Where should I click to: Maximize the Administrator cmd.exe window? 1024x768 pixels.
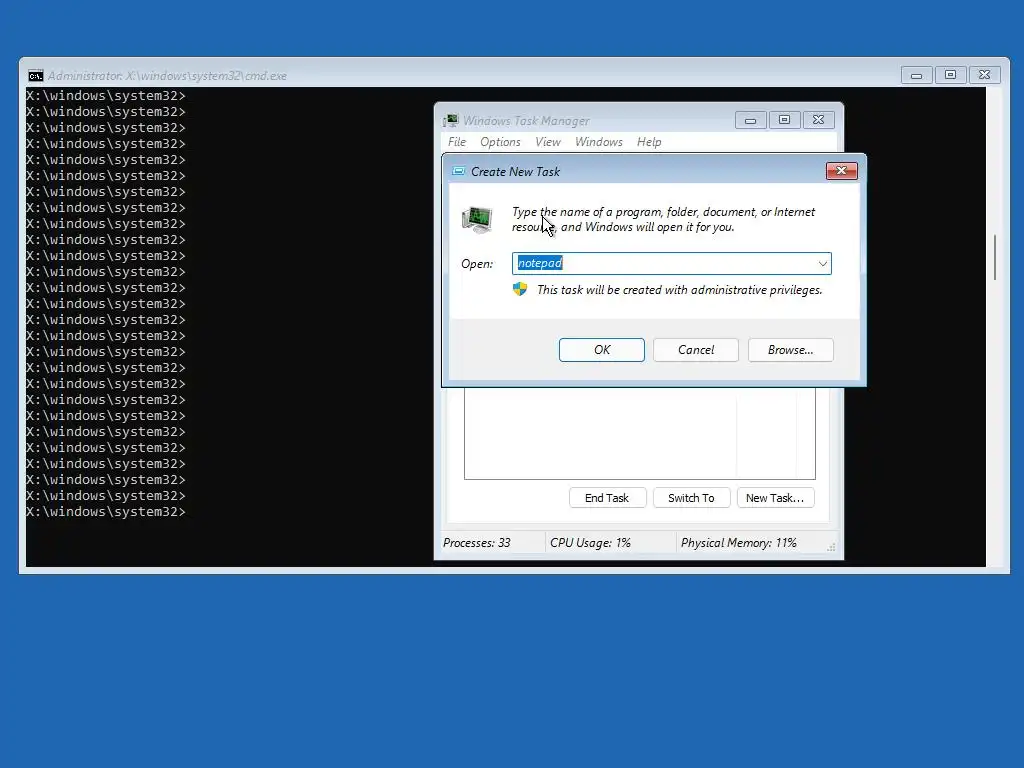(x=950, y=75)
